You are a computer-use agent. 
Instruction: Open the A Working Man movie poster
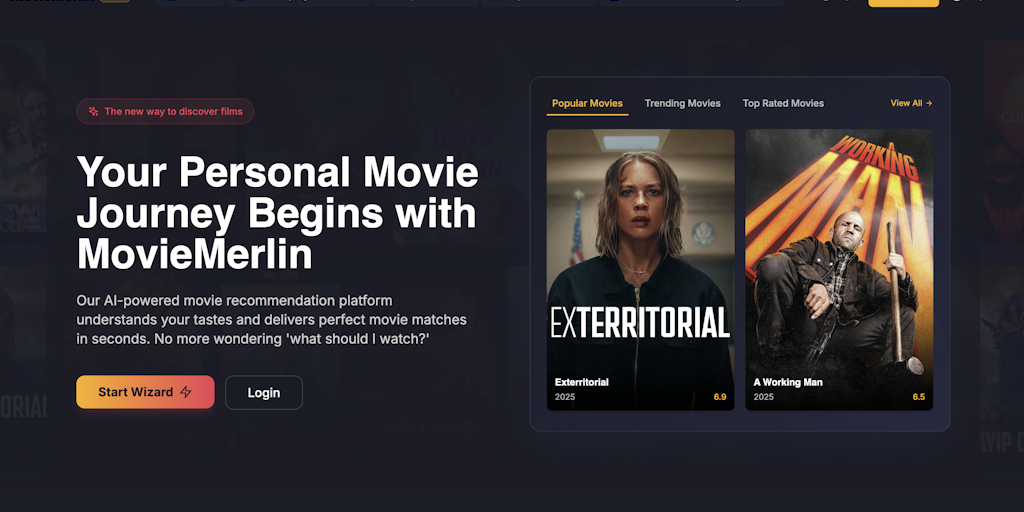(x=839, y=270)
